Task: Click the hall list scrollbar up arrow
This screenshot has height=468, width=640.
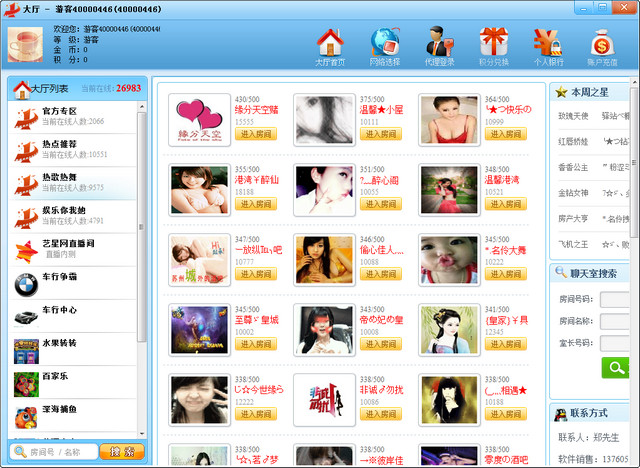Action: [x=142, y=107]
